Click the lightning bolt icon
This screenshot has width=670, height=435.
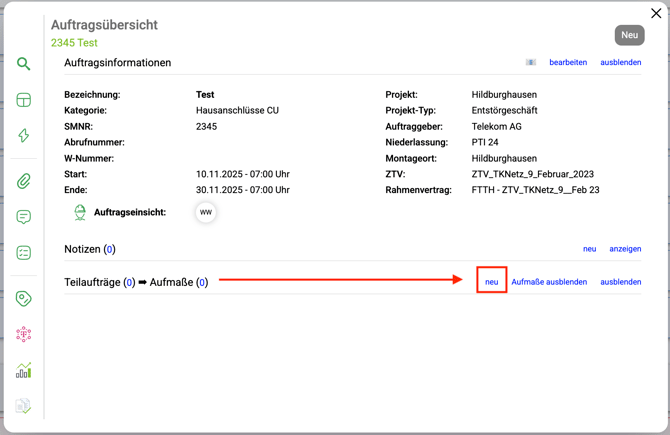pyautogui.click(x=23, y=136)
